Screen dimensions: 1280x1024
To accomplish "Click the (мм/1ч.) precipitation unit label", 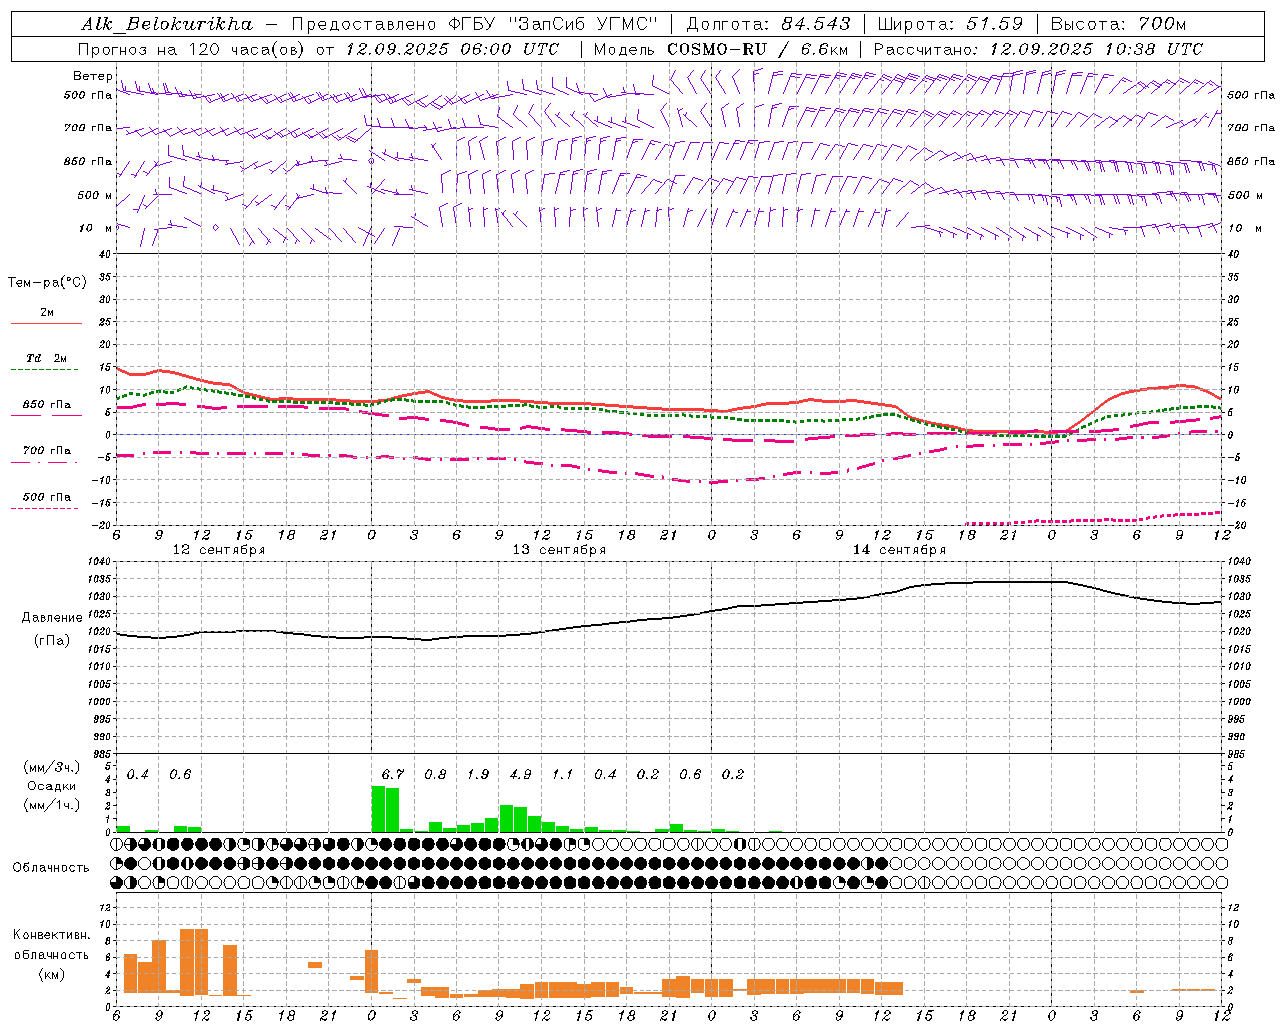I will pos(52,805).
